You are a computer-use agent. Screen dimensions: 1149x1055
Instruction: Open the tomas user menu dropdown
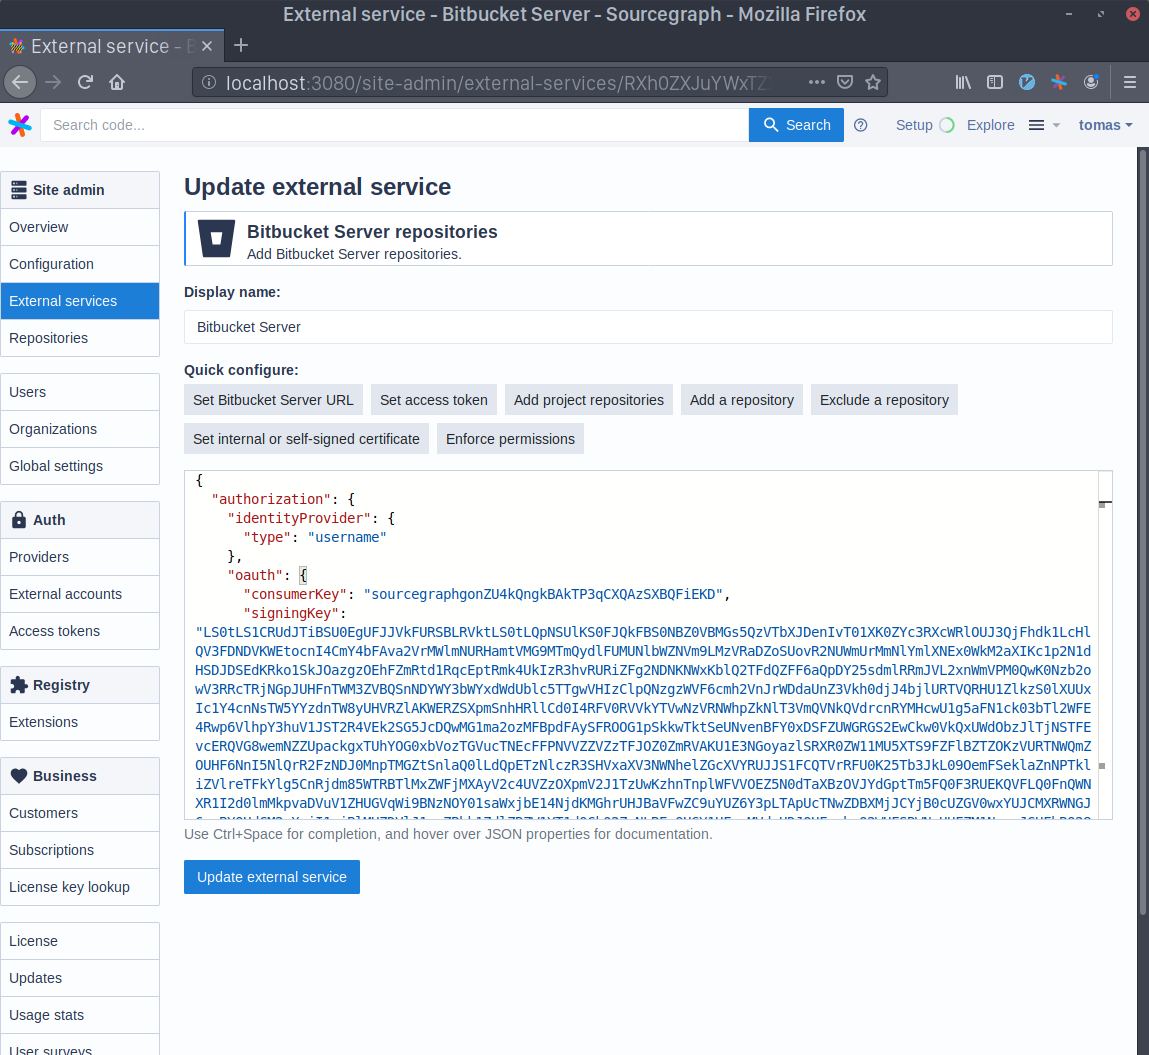click(1105, 125)
